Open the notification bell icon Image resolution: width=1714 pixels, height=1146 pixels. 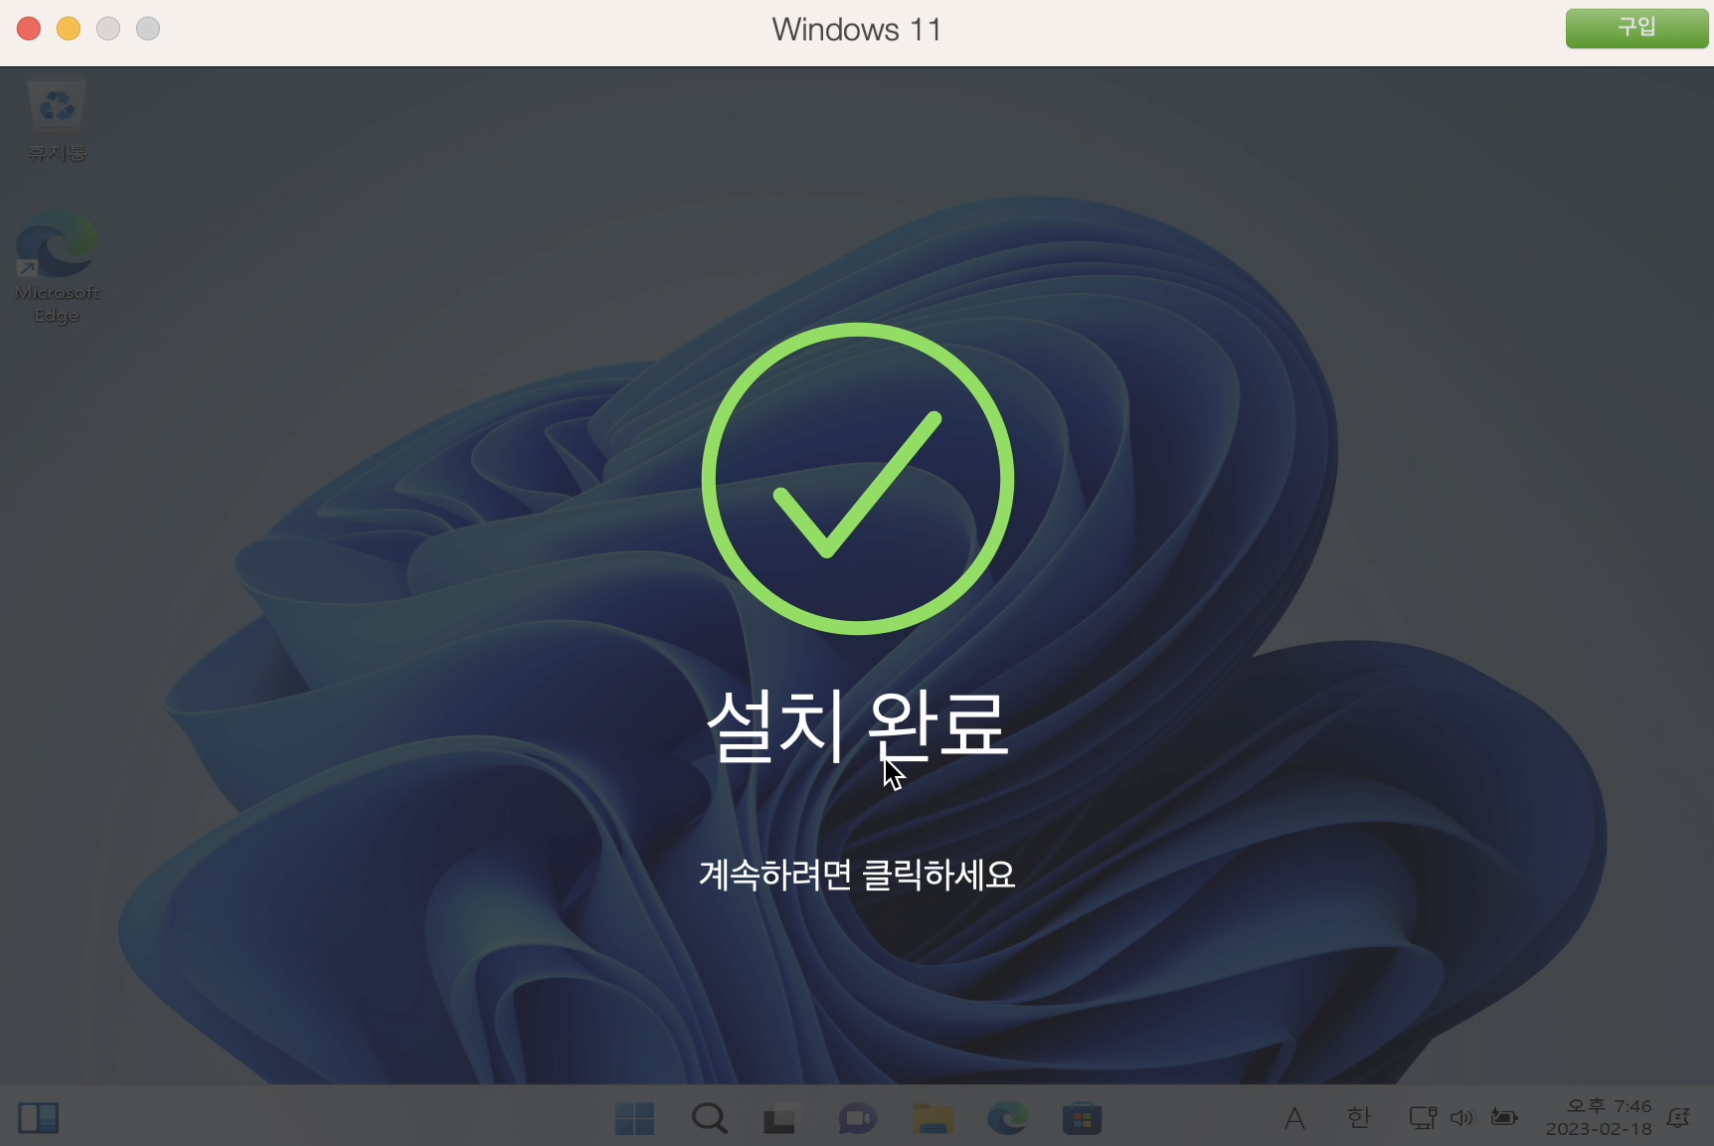[1679, 1117]
